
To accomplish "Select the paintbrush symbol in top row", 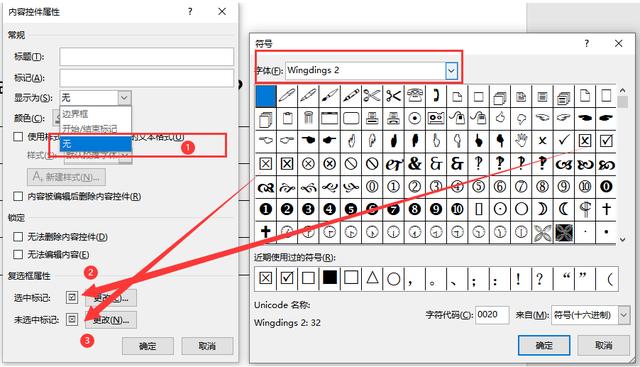I will pyautogui.click(x=329, y=96).
